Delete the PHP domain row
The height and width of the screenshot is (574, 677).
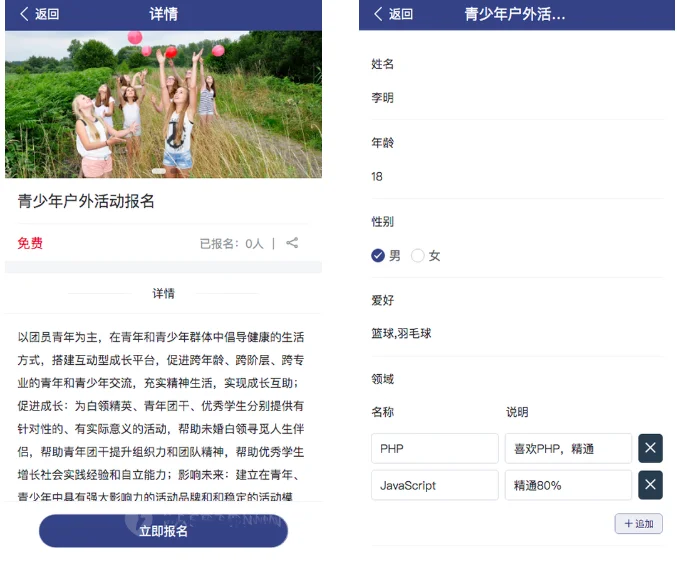650,448
